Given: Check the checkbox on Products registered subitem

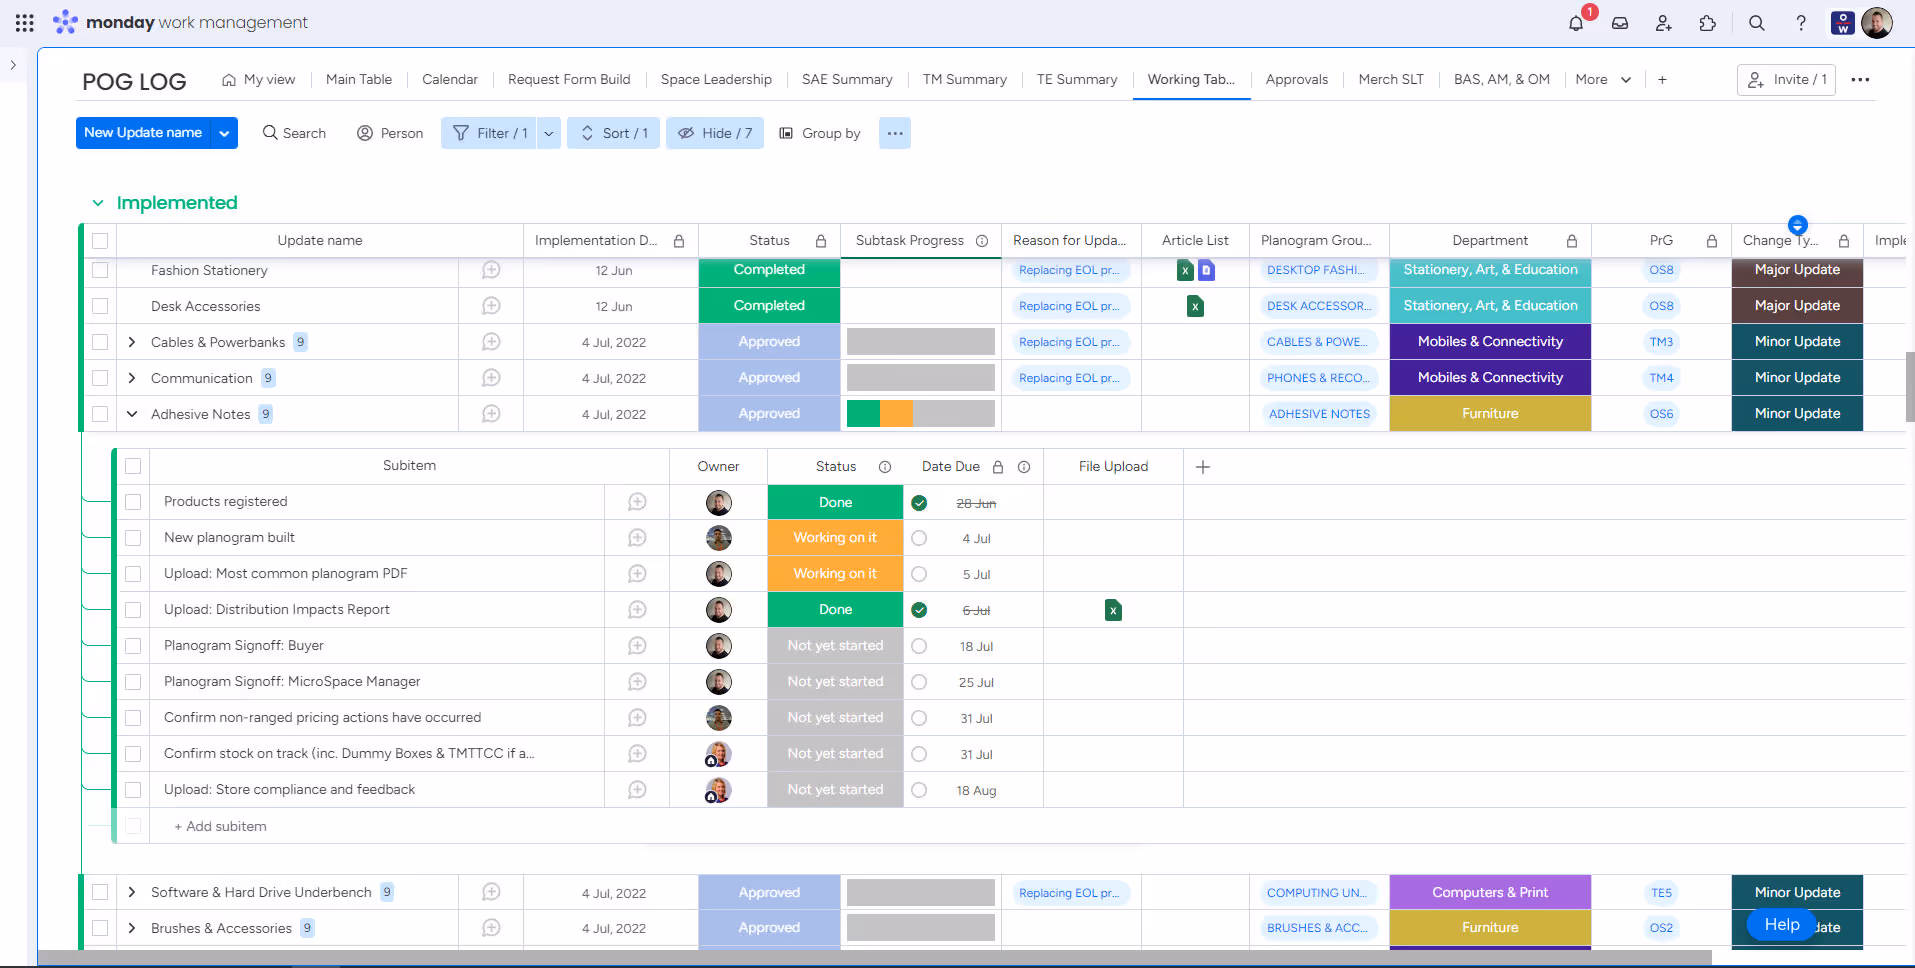Looking at the screenshot, I should 133,501.
